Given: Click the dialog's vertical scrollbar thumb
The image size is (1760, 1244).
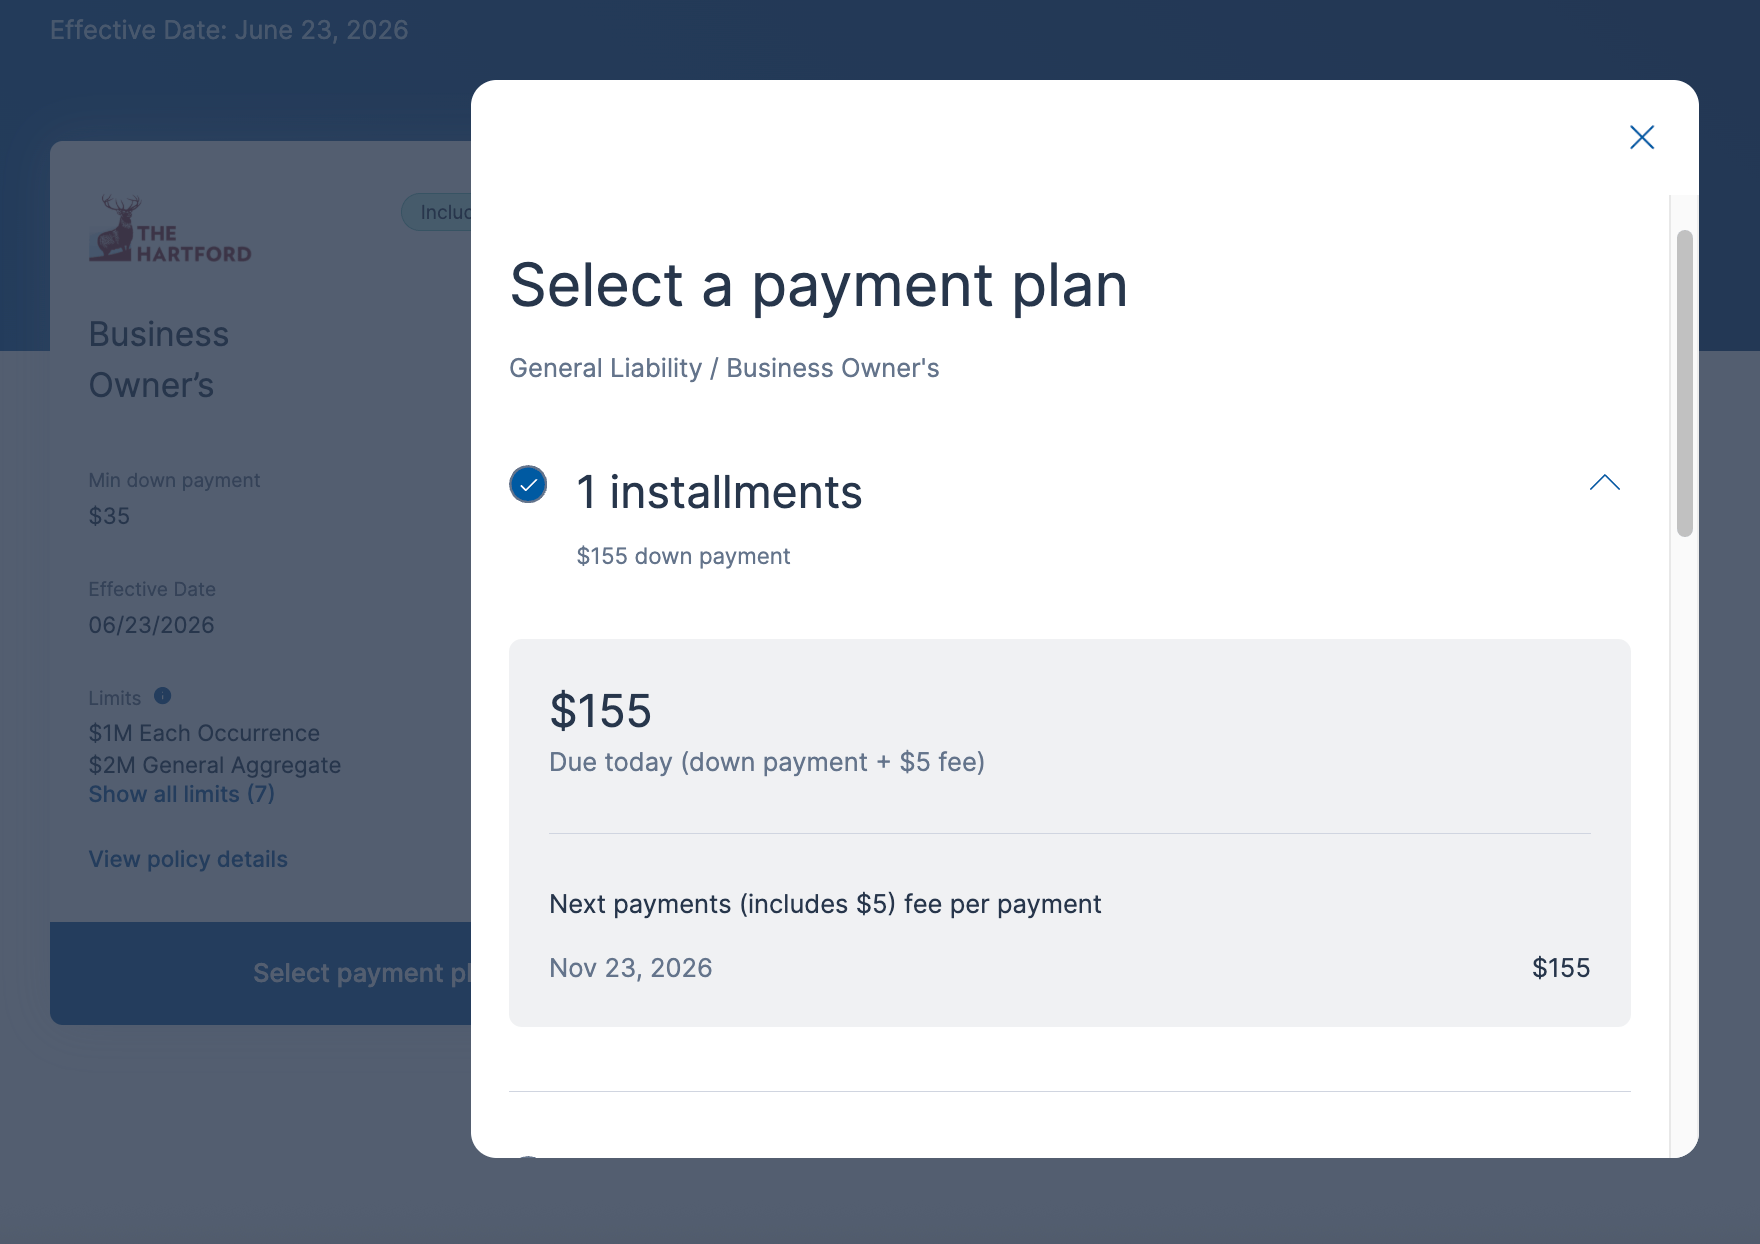Looking at the screenshot, I should 1685,384.
